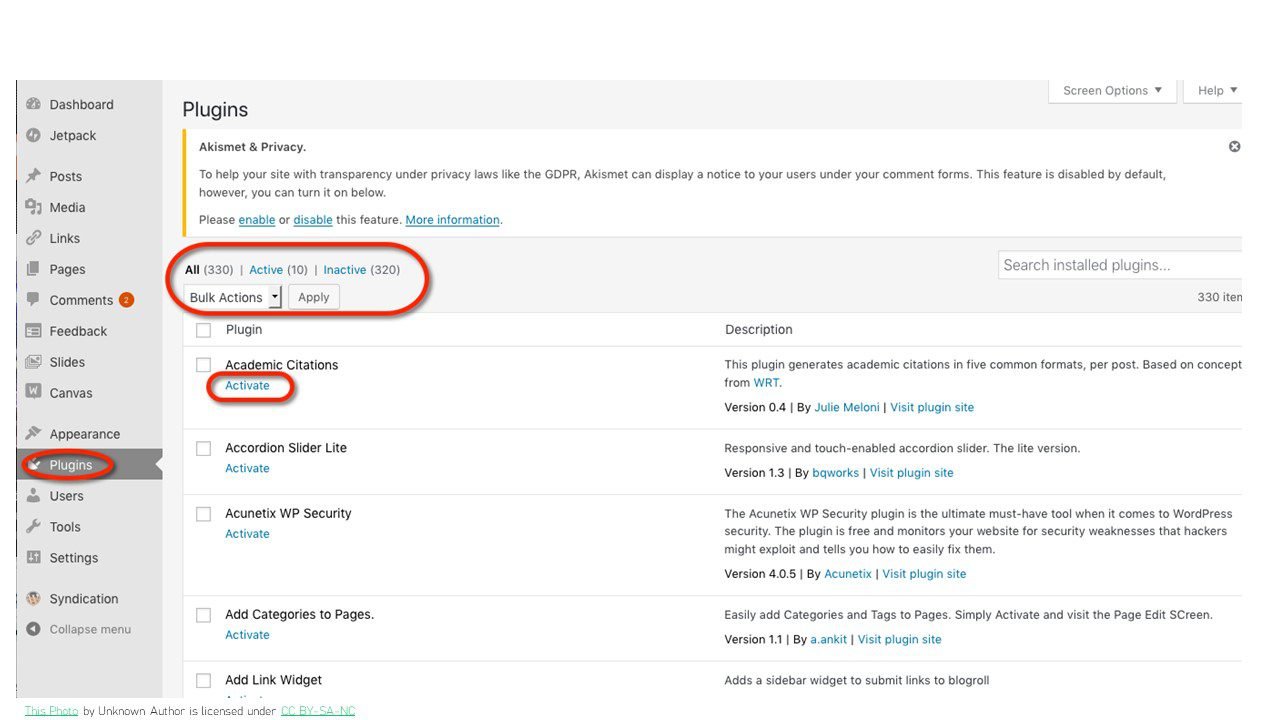Click the Media icon in sidebar

33,207
